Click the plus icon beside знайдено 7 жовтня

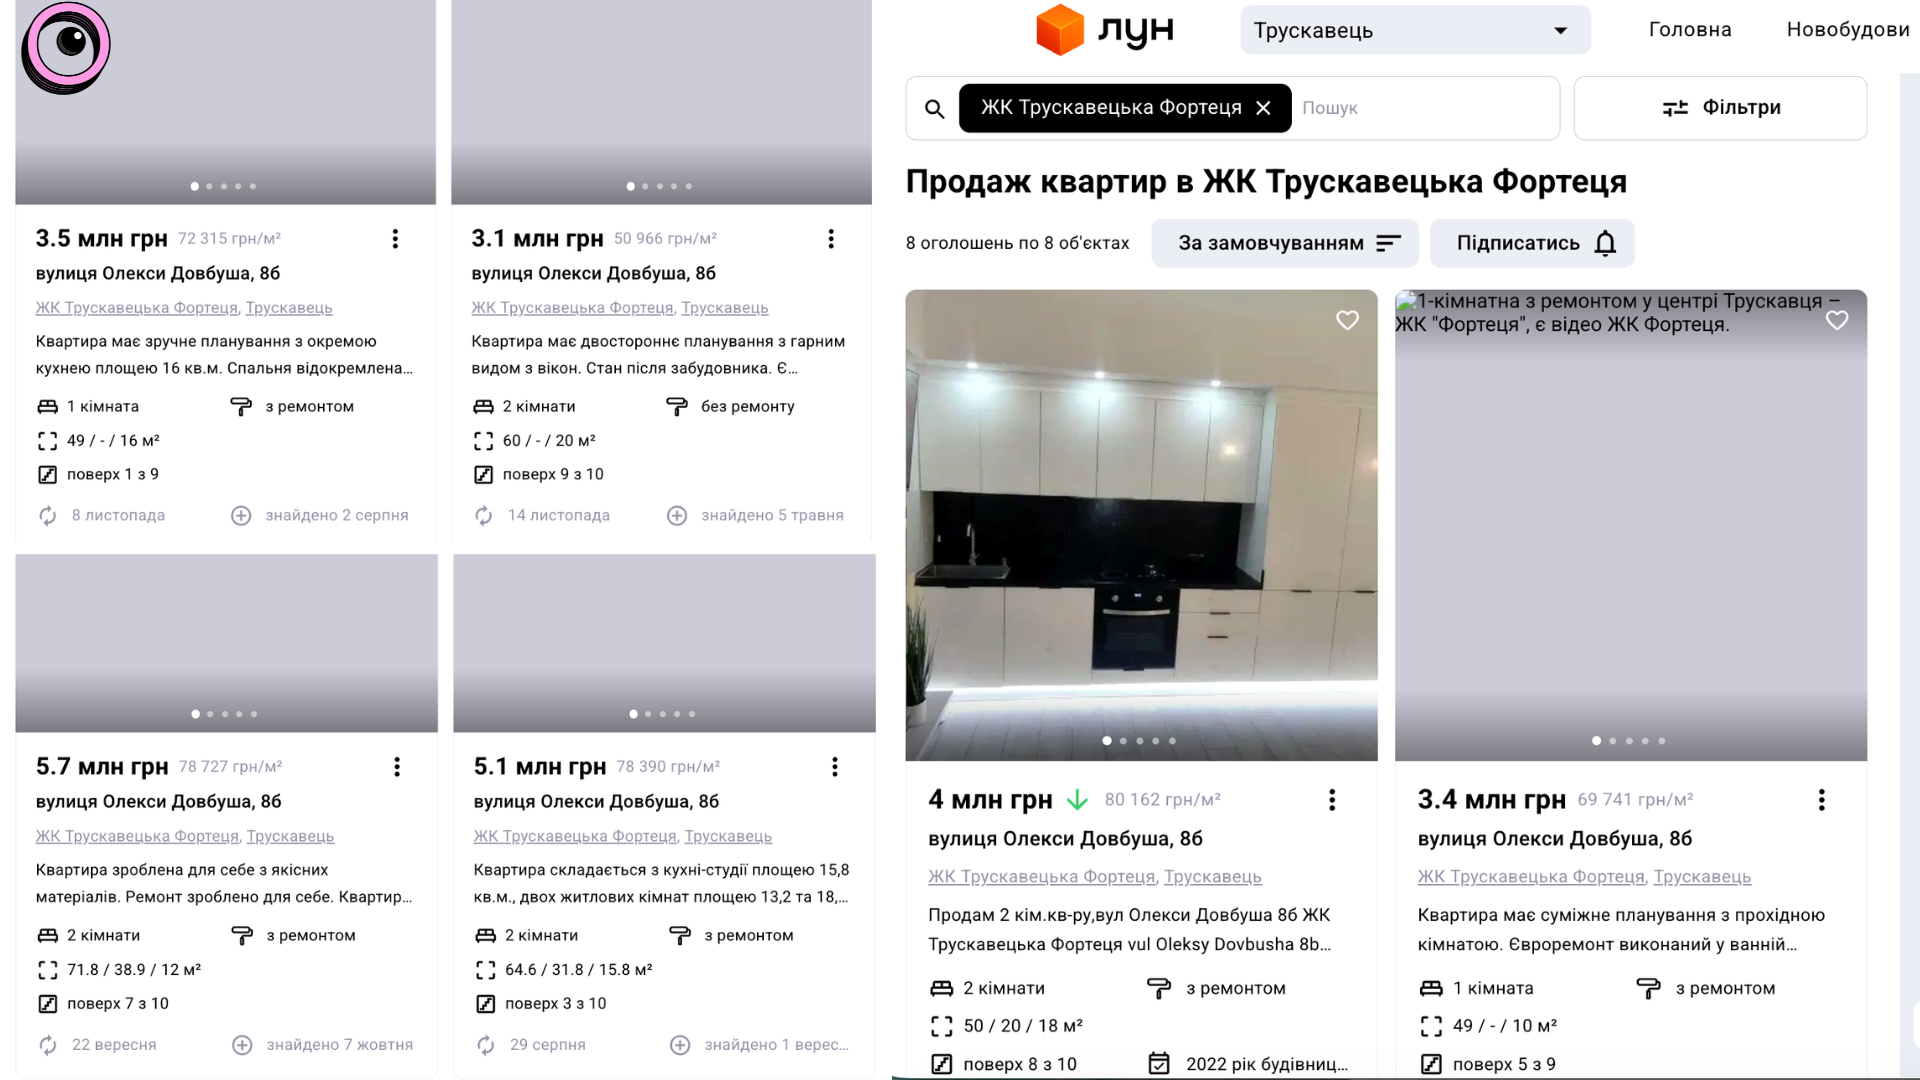[242, 1045]
